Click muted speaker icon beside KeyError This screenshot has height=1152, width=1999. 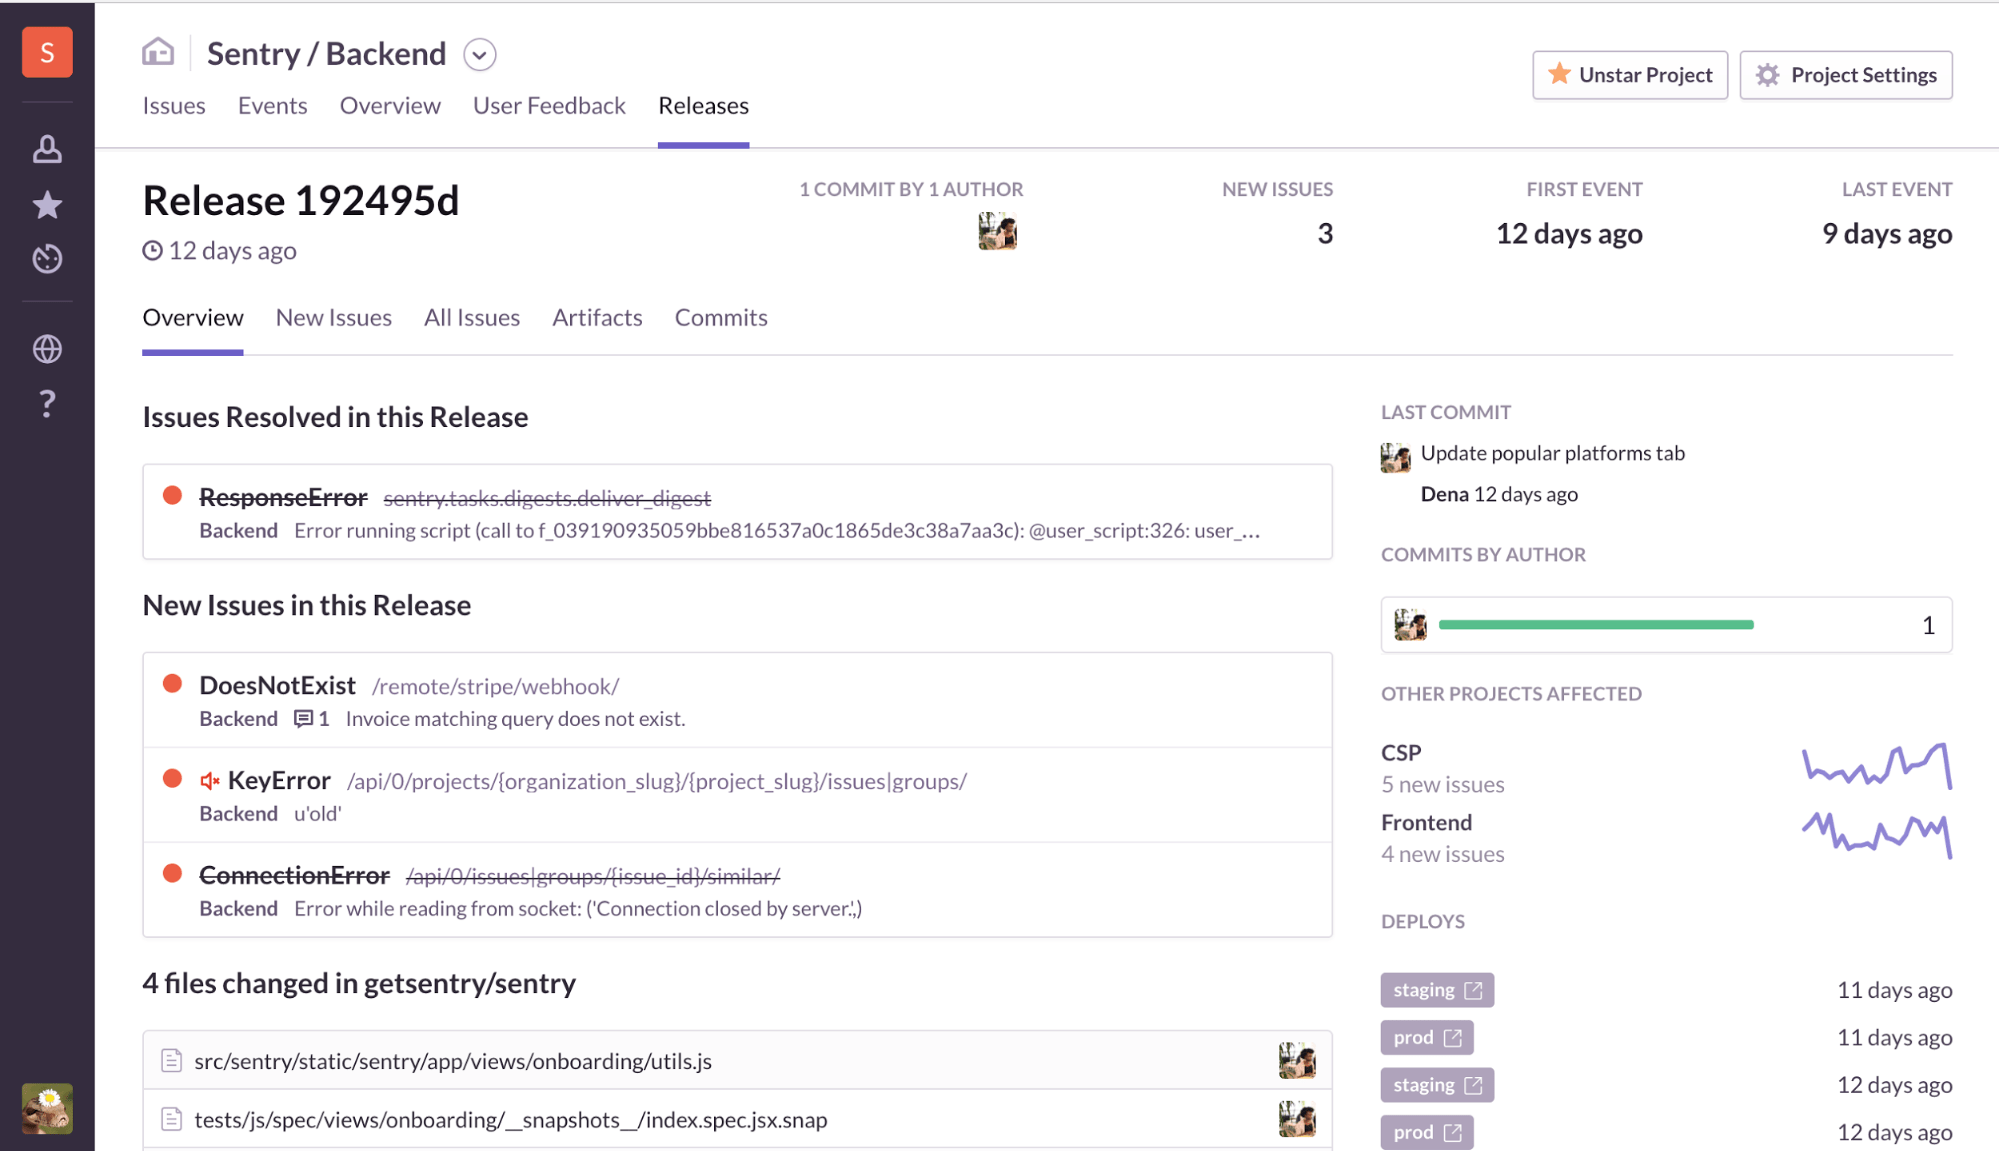point(210,781)
